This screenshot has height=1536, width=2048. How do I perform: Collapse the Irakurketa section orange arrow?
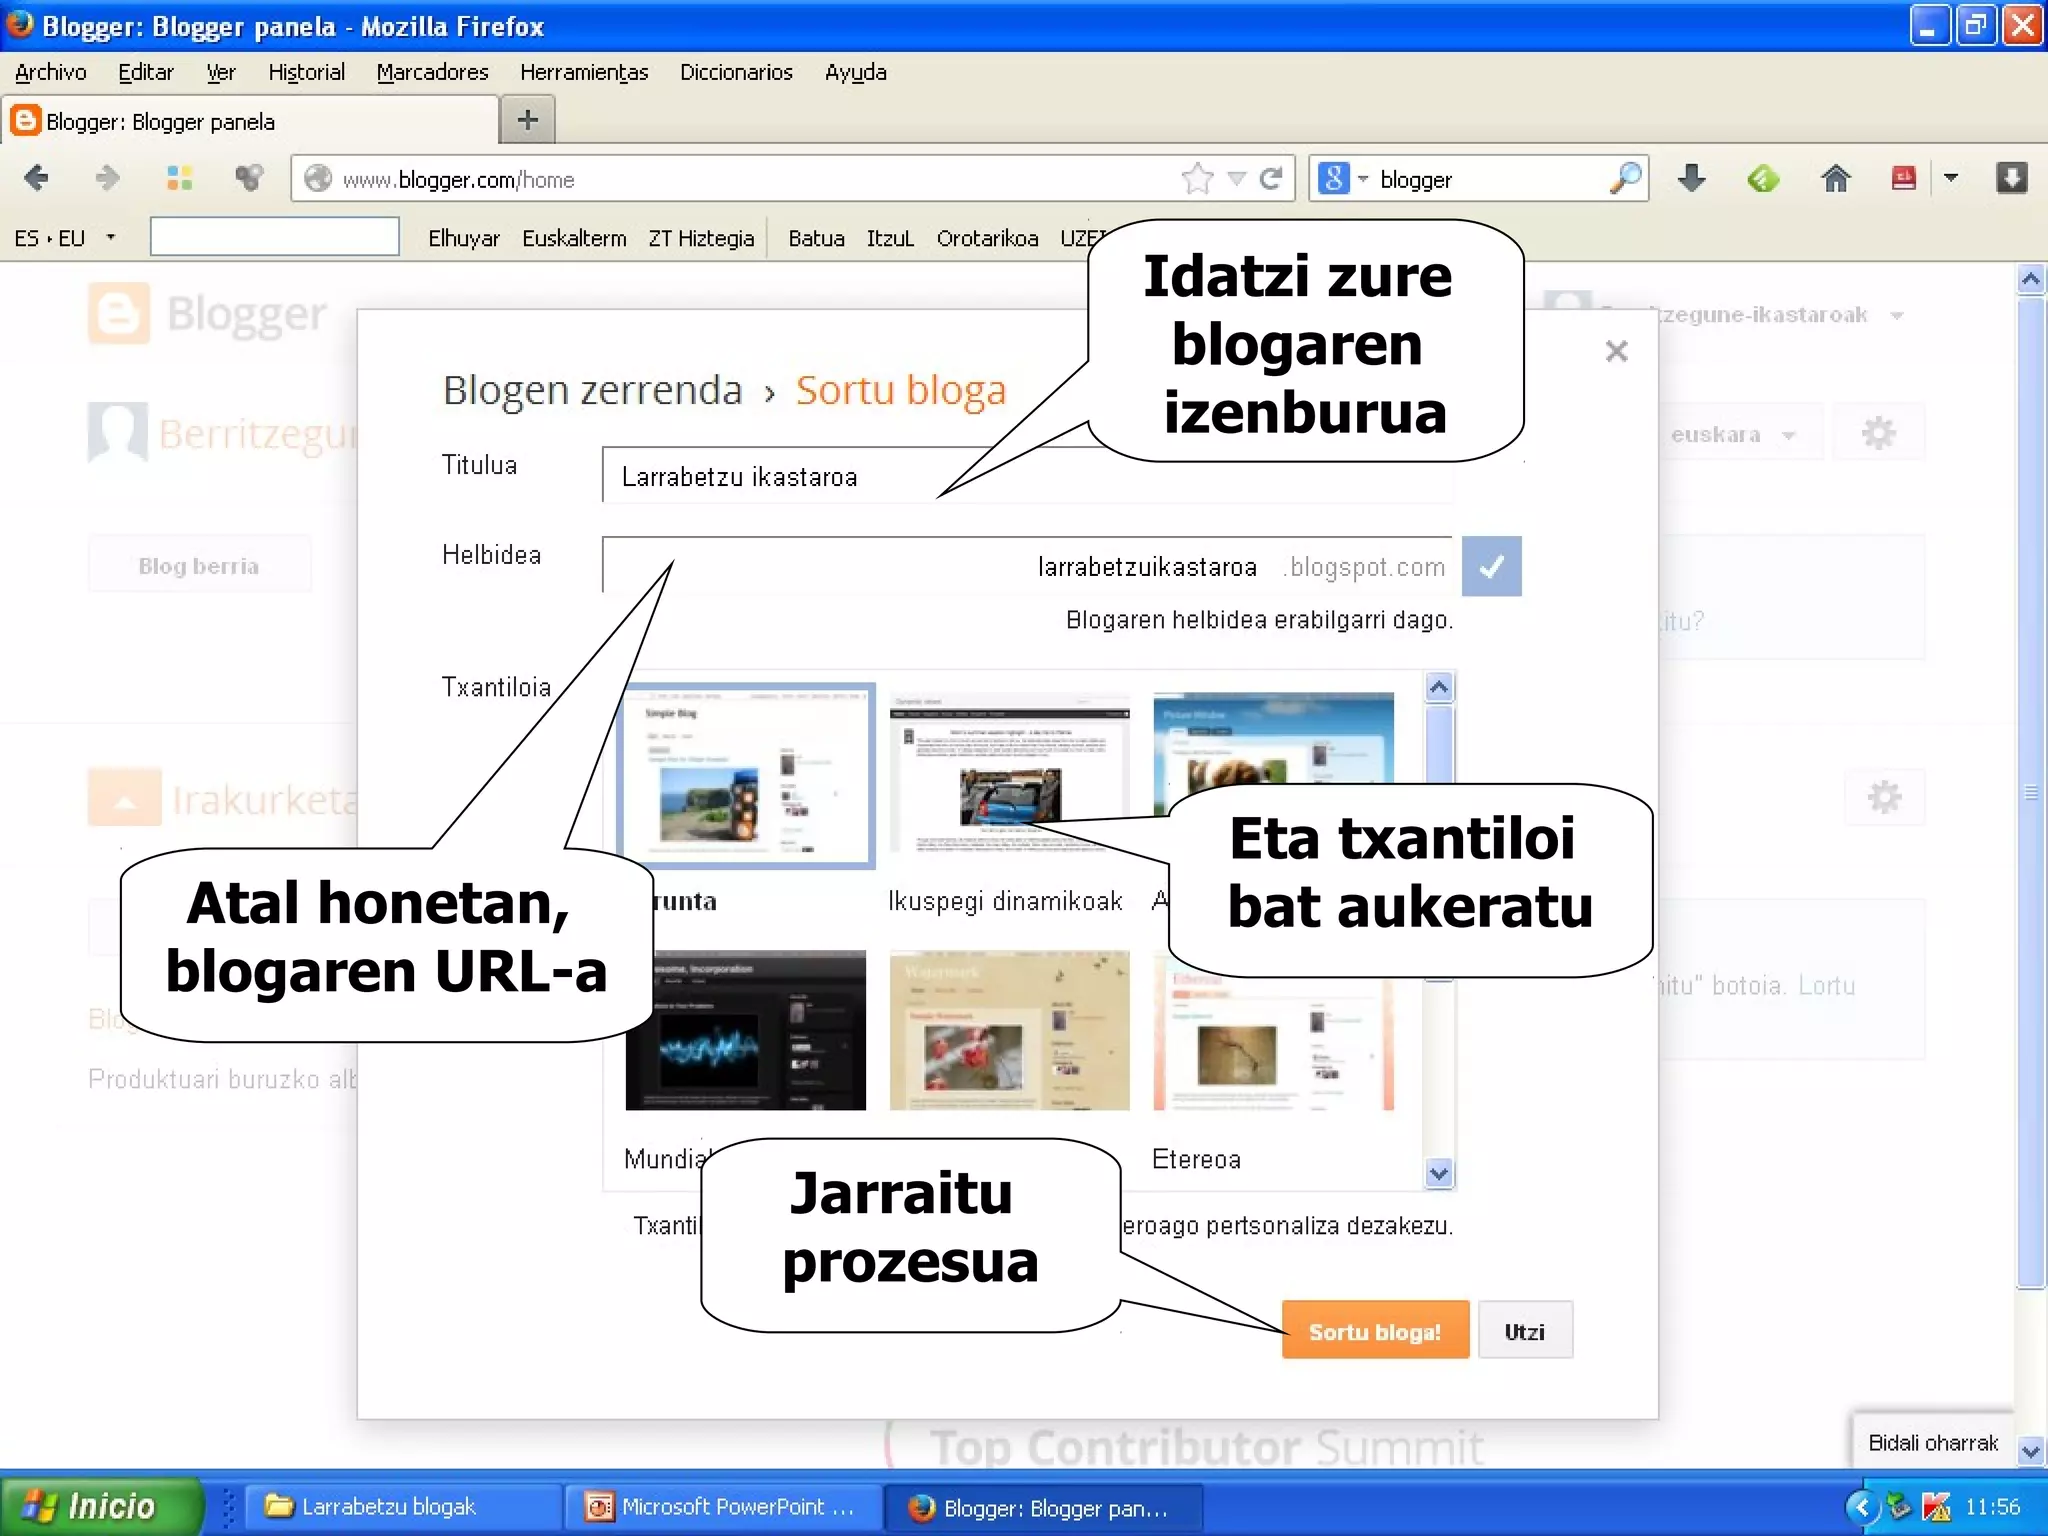click(x=125, y=798)
